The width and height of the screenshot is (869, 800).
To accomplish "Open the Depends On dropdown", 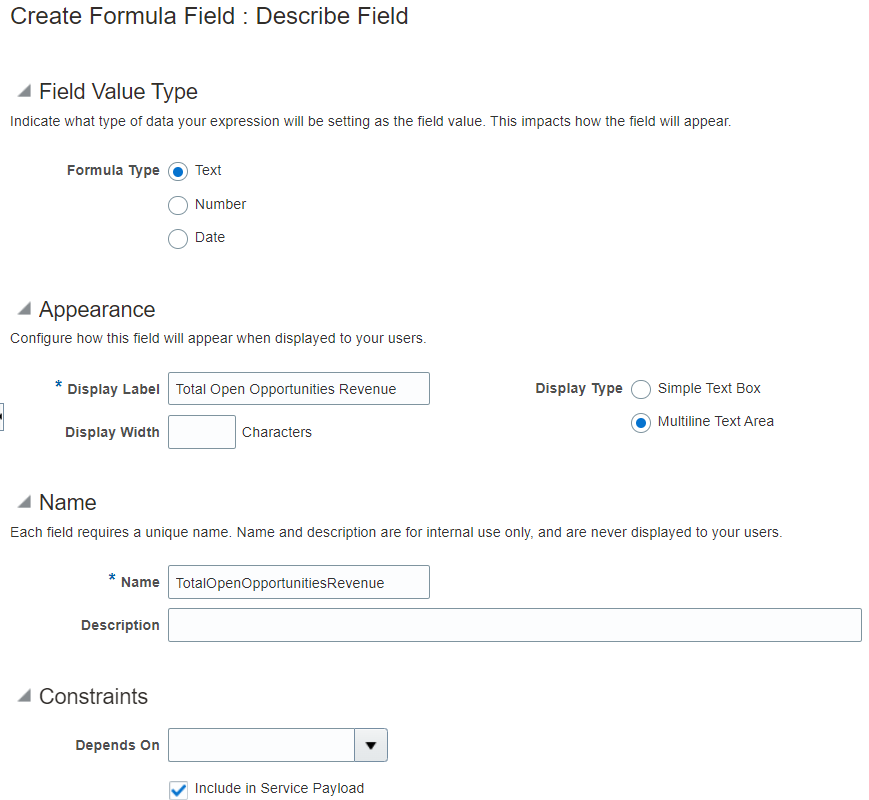I will pyautogui.click(x=372, y=744).
